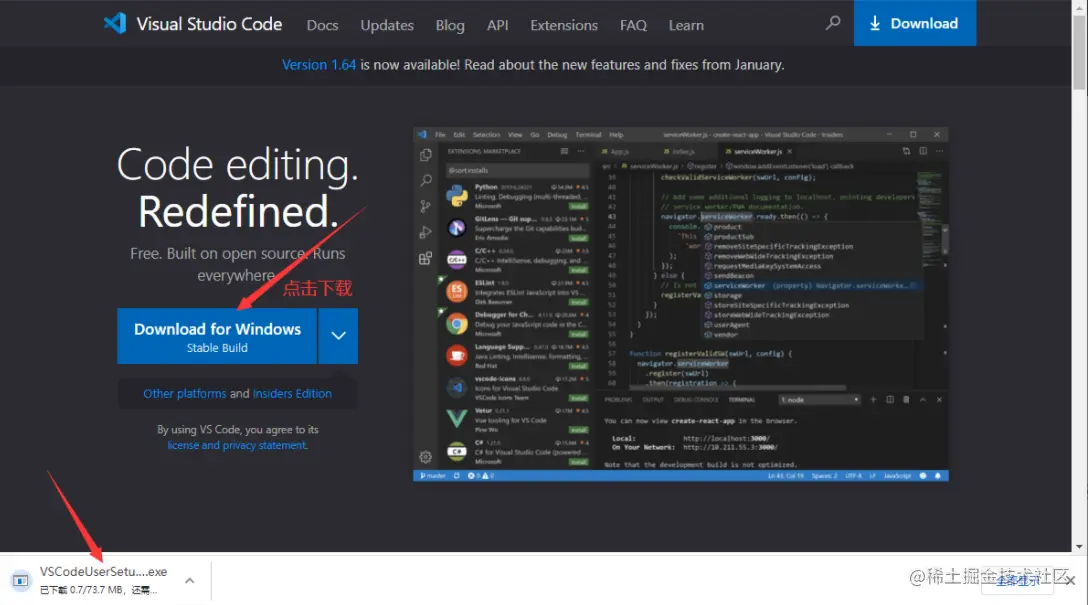Switch to the PROBLEMS panel tab
Image resolution: width=1088 pixels, height=605 pixels.
618,400
